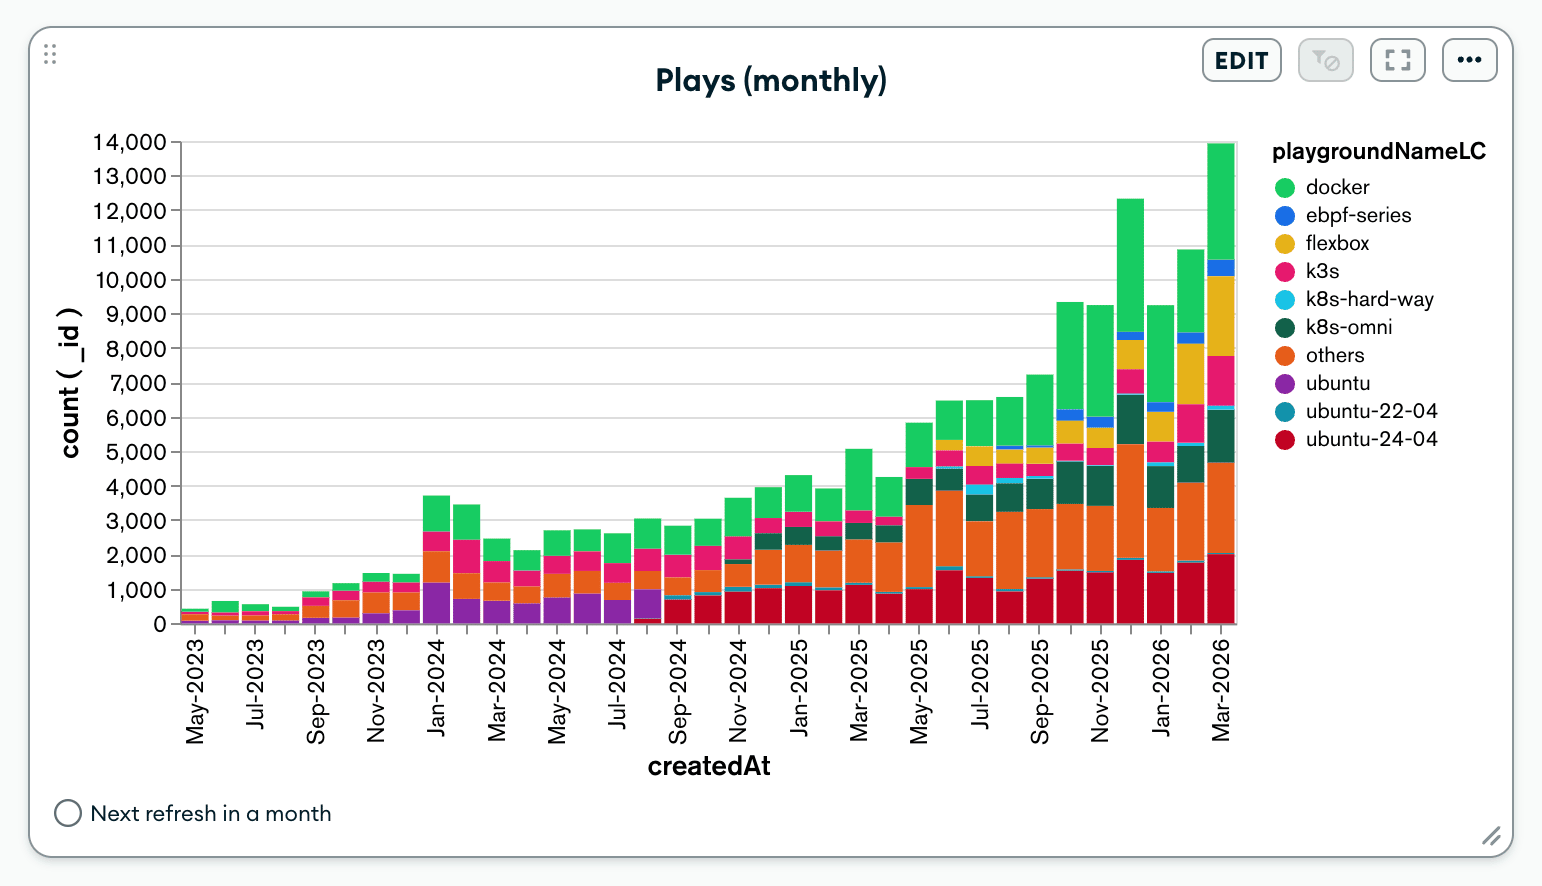Toggle k3s series in the legend

tap(1321, 271)
